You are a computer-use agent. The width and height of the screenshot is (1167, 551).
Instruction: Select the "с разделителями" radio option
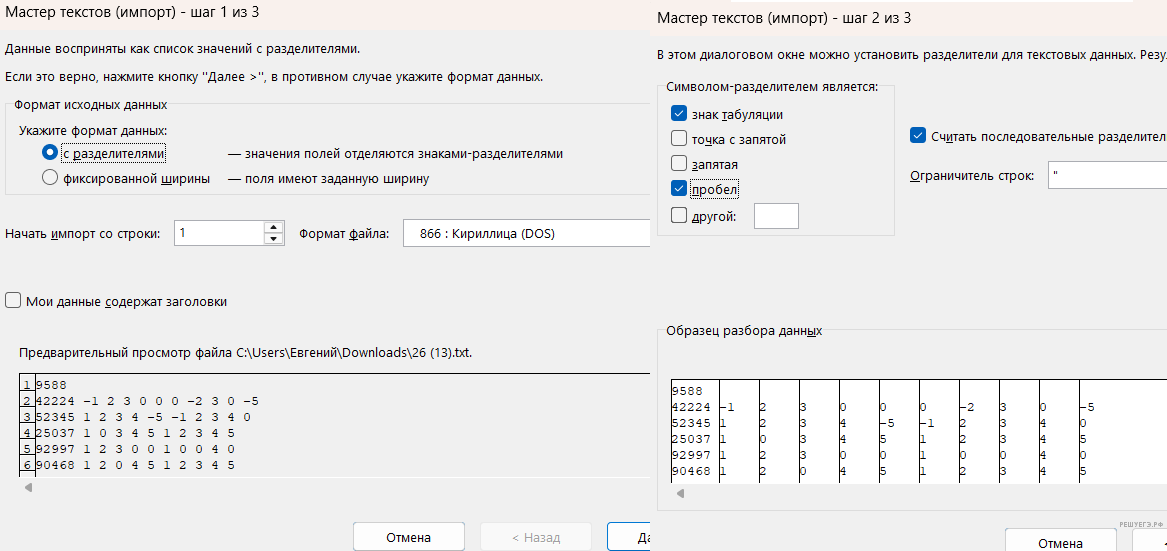tap(50, 154)
